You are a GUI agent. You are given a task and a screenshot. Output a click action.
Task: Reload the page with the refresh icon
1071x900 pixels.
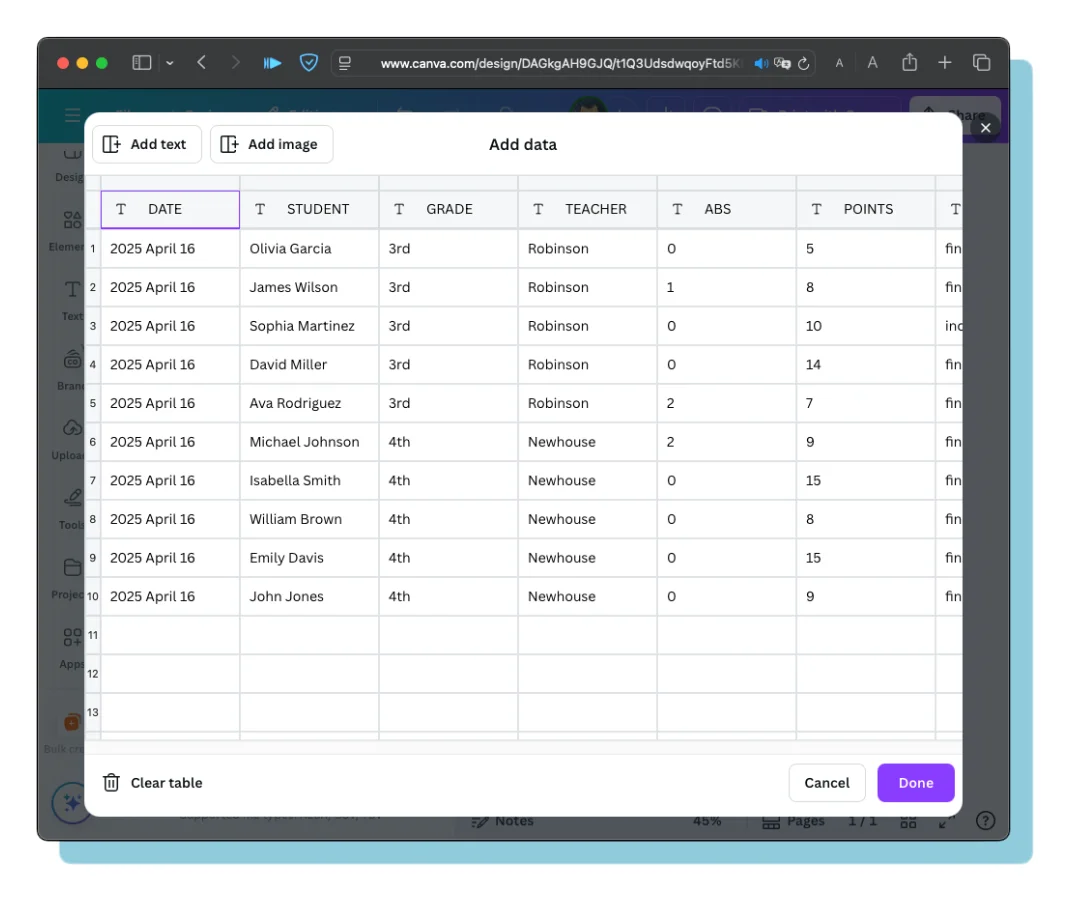pyautogui.click(x=804, y=64)
